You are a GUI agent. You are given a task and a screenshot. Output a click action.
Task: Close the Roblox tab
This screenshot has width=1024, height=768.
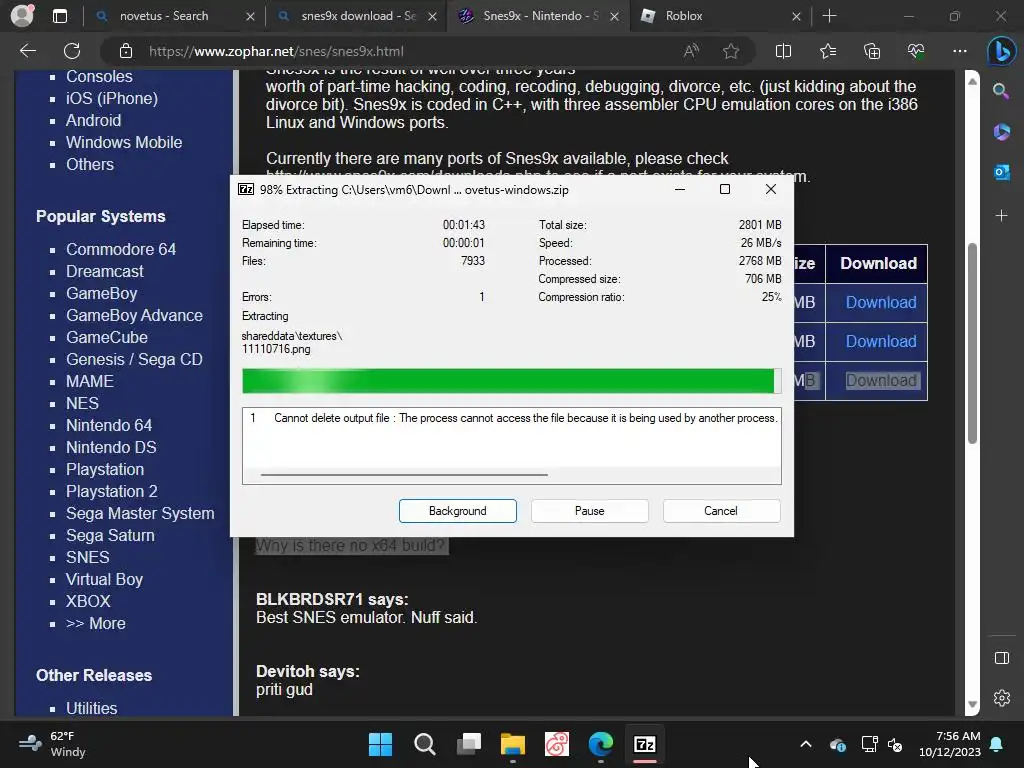[x=796, y=16]
